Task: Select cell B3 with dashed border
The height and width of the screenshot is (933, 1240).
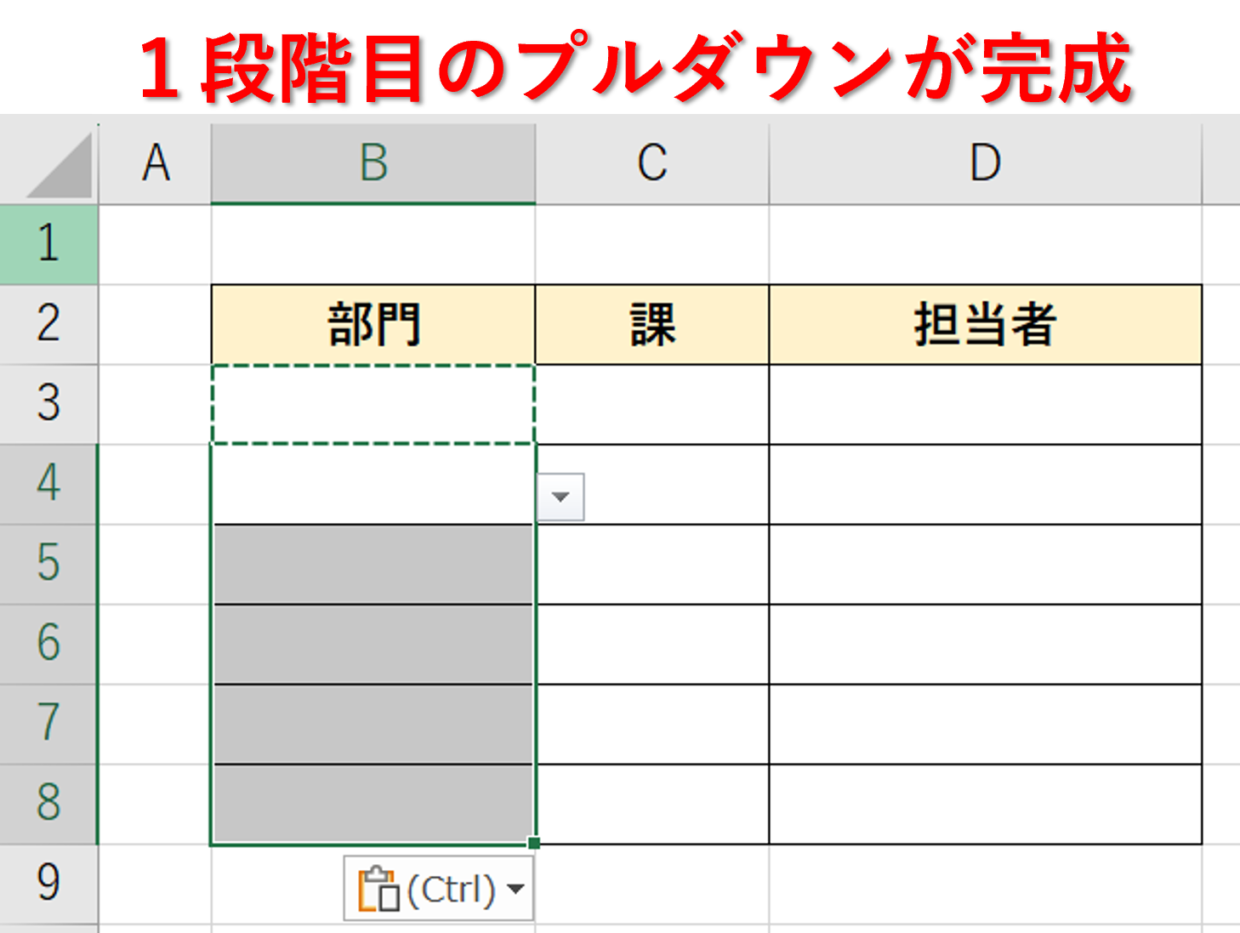Action: coord(373,404)
